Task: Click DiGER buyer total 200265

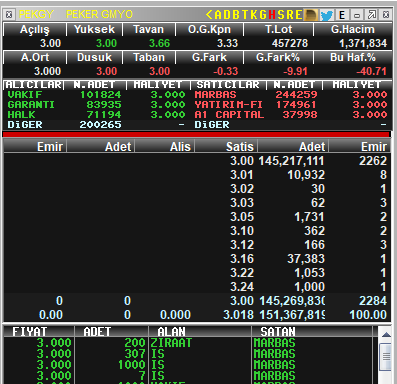Action: tap(100, 125)
